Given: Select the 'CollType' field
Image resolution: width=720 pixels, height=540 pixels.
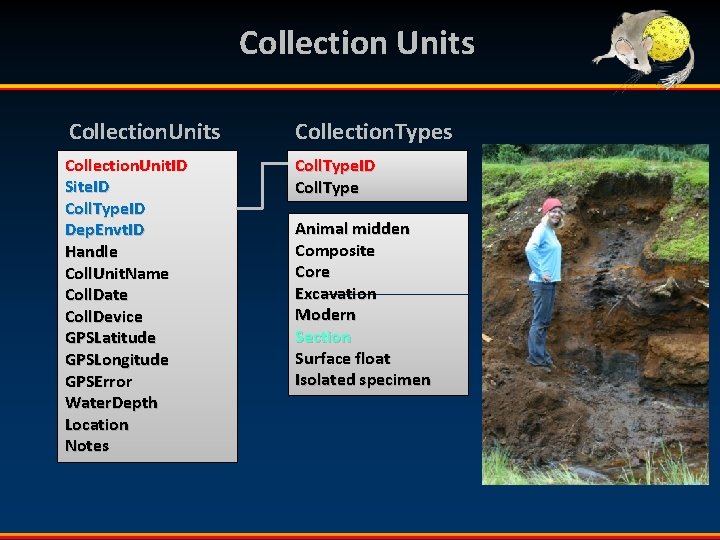Looking at the screenshot, I should click(x=327, y=188).
